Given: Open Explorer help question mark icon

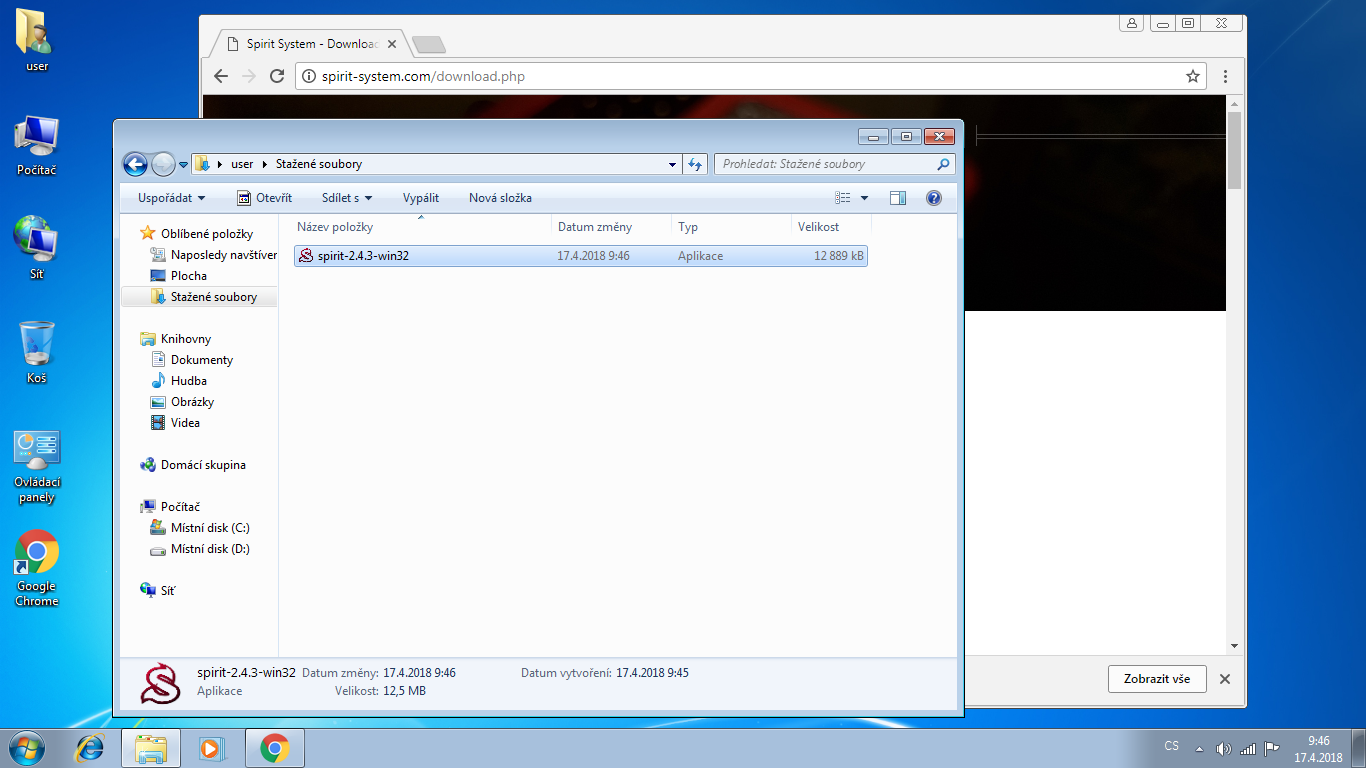Looking at the screenshot, I should coord(934,198).
